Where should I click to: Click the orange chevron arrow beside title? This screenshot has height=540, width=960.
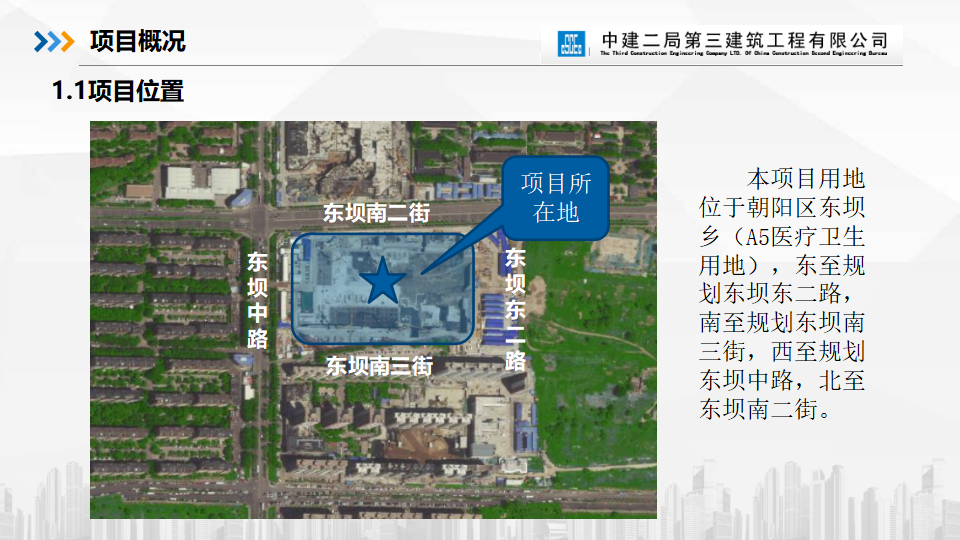67,42
